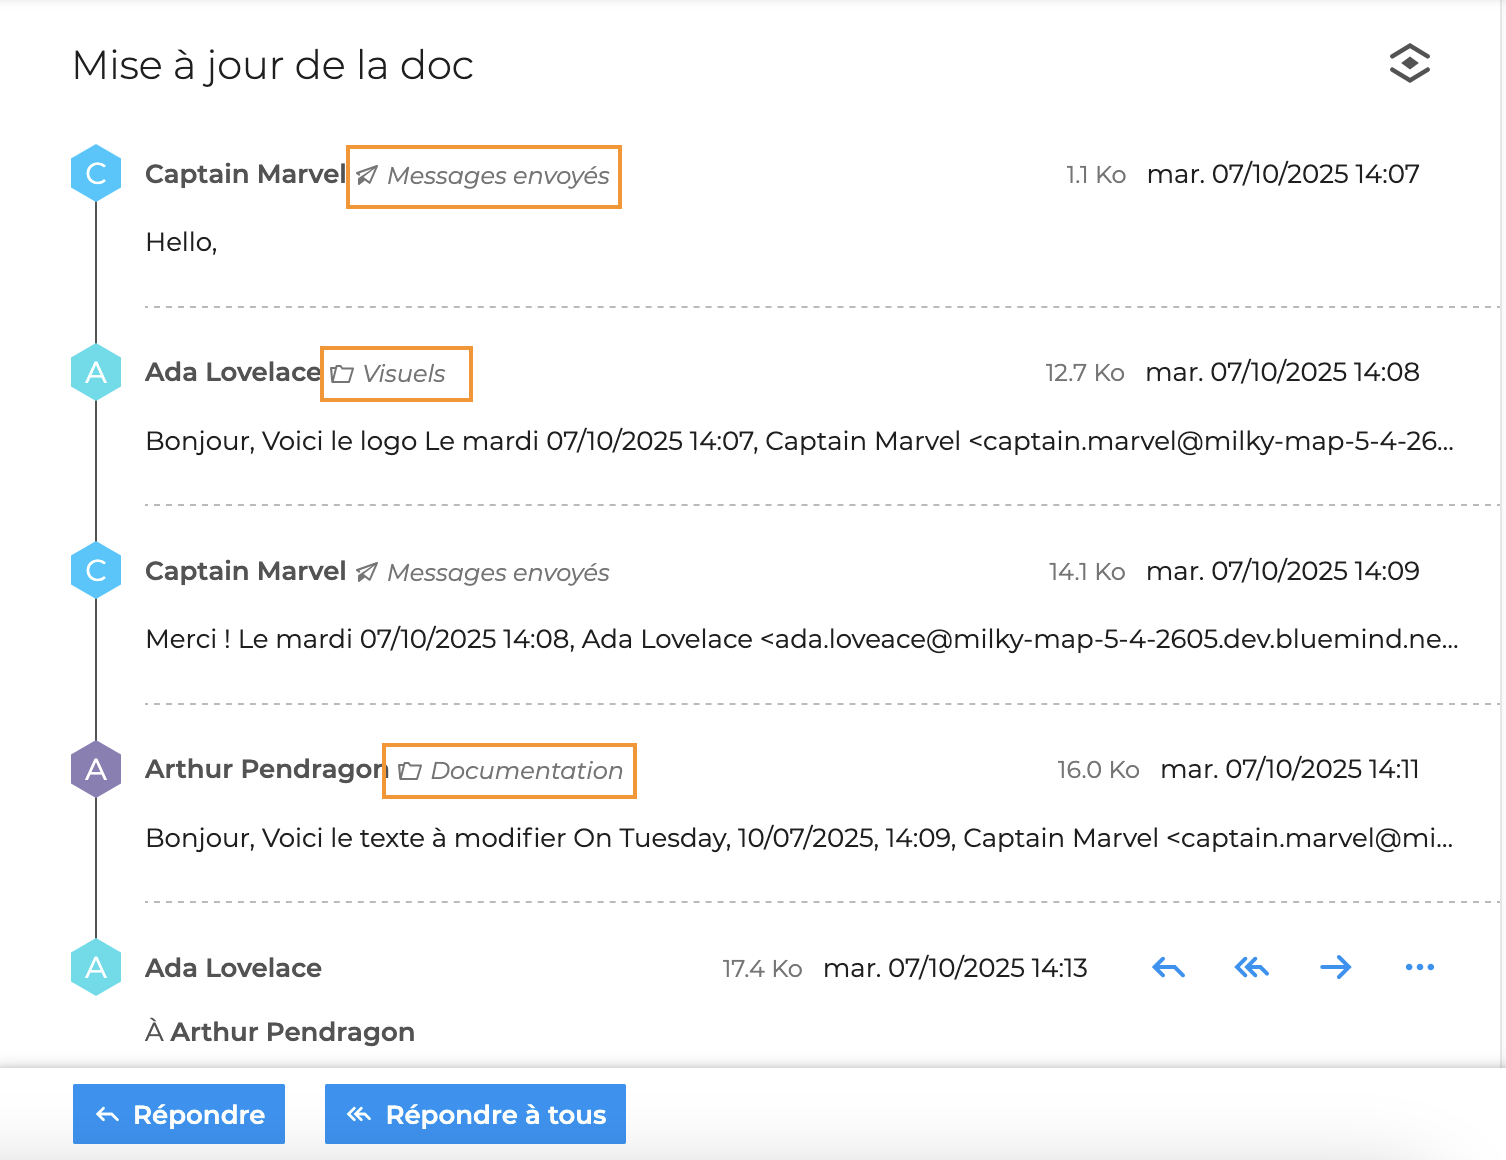
Task: Click Captain Marvel's avatar at 14:09 message
Action: coord(96,571)
